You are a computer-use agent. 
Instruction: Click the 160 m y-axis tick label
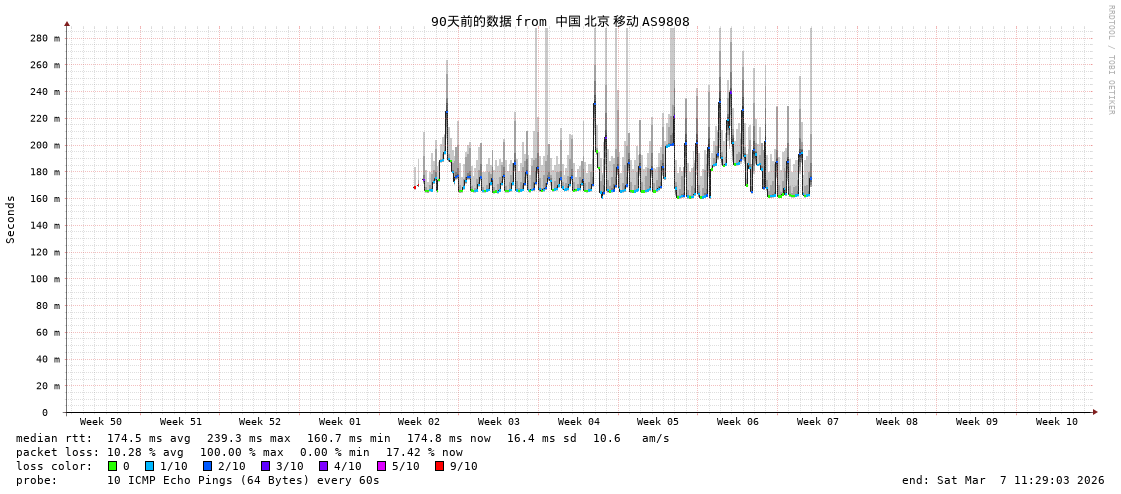click(x=45, y=199)
